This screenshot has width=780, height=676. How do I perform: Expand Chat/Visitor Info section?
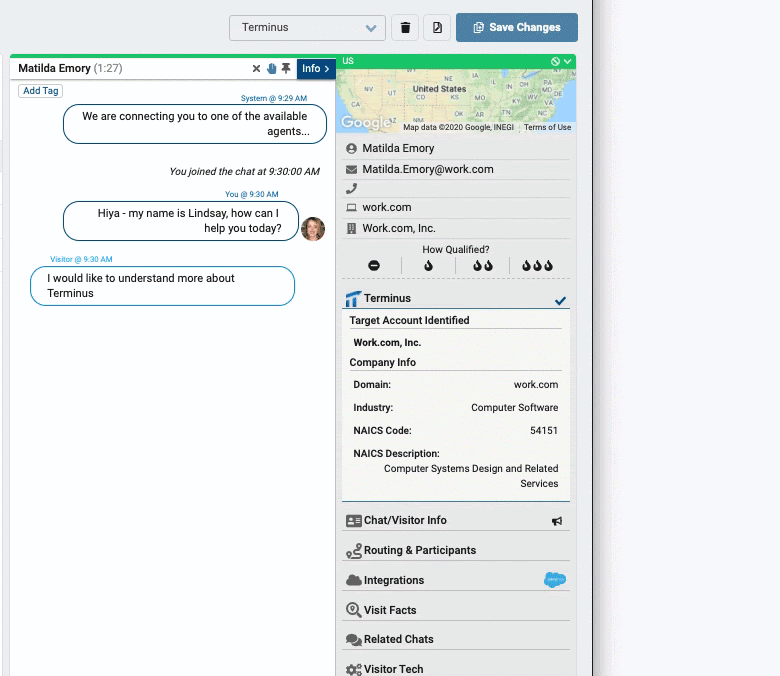click(x=456, y=520)
